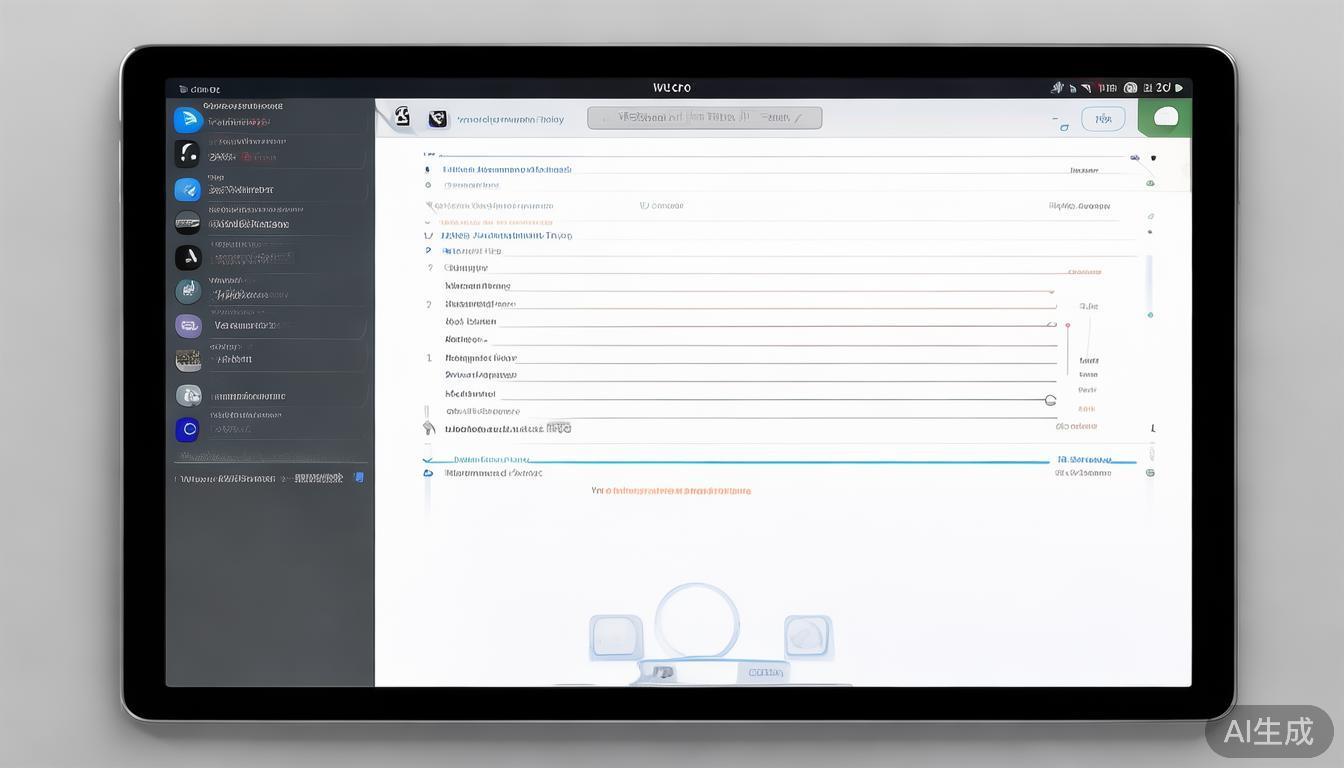Open the purple rounded sidebar icon
Viewport: 1344px width, 768px height.
[188, 325]
